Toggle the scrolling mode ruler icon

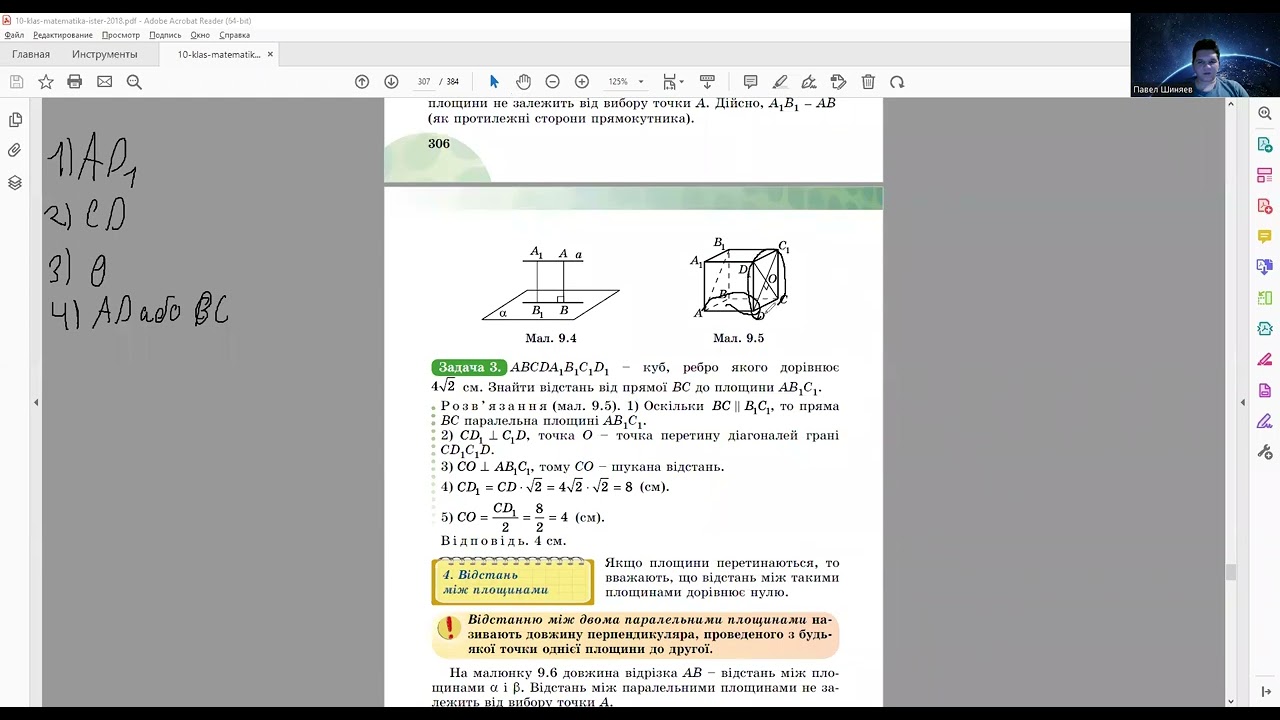[x=707, y=82]
